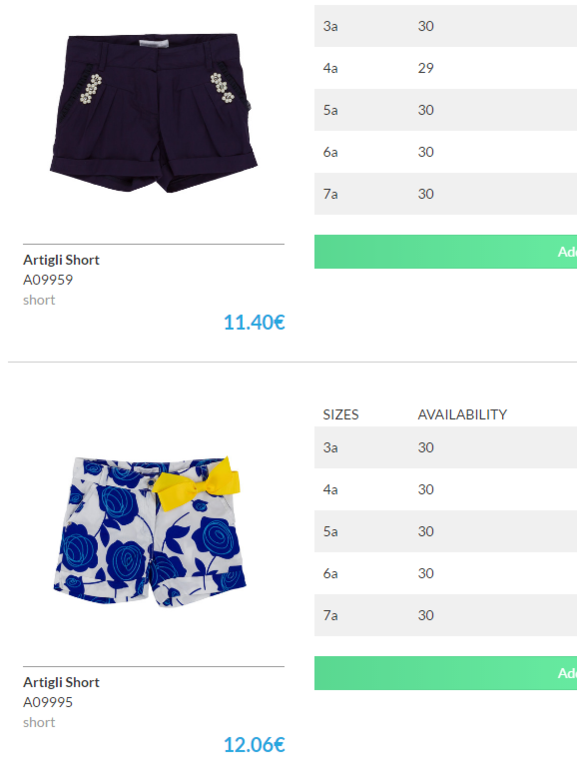This screenshot has height=770, width=577.
Task: Click the Artigli Short A09959 product title
Action: (x=61, y=260)
